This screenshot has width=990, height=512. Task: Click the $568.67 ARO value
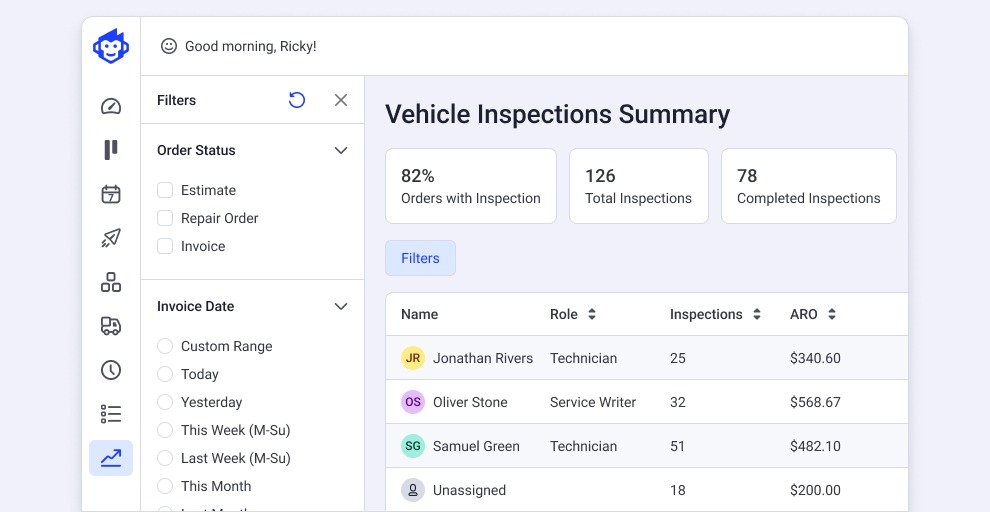coord(815,402)
